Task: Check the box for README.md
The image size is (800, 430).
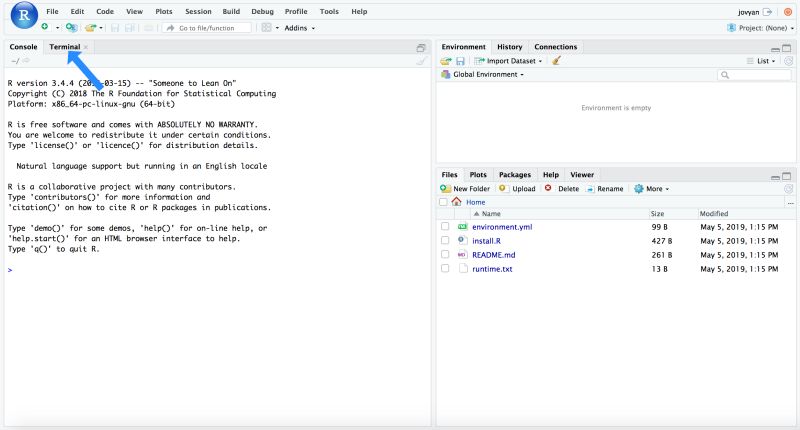Action: pyautogui.click(x=445, y=255)
